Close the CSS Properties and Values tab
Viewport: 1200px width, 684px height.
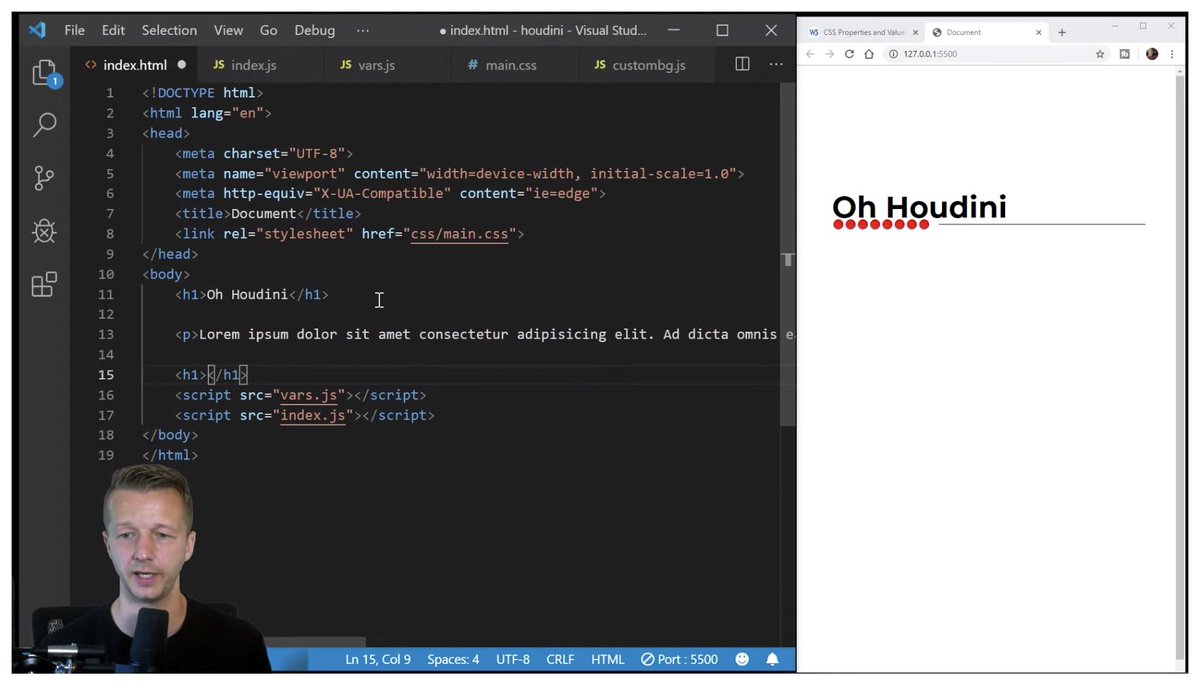coord(915,32)
